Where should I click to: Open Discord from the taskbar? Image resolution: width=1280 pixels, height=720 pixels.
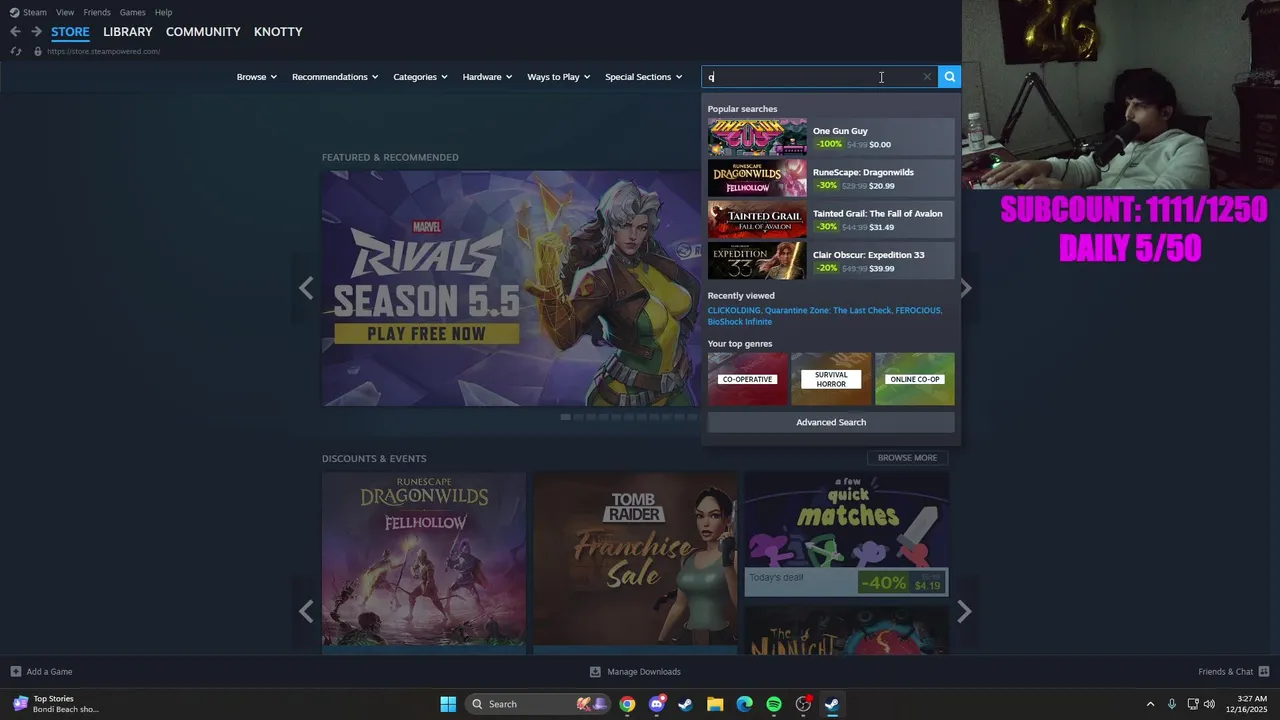tap(656, 704)
